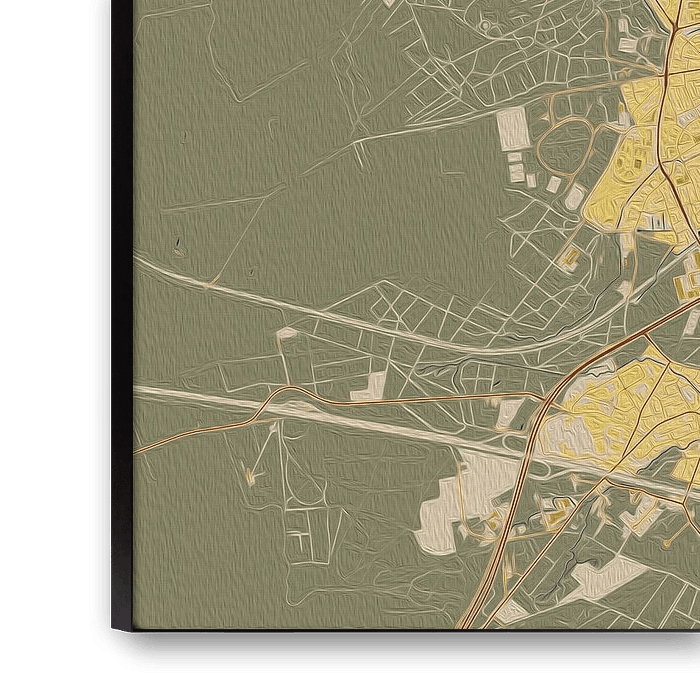Select the cream rectangular block near the oval road
700x700 pixels.
point(513,129)
